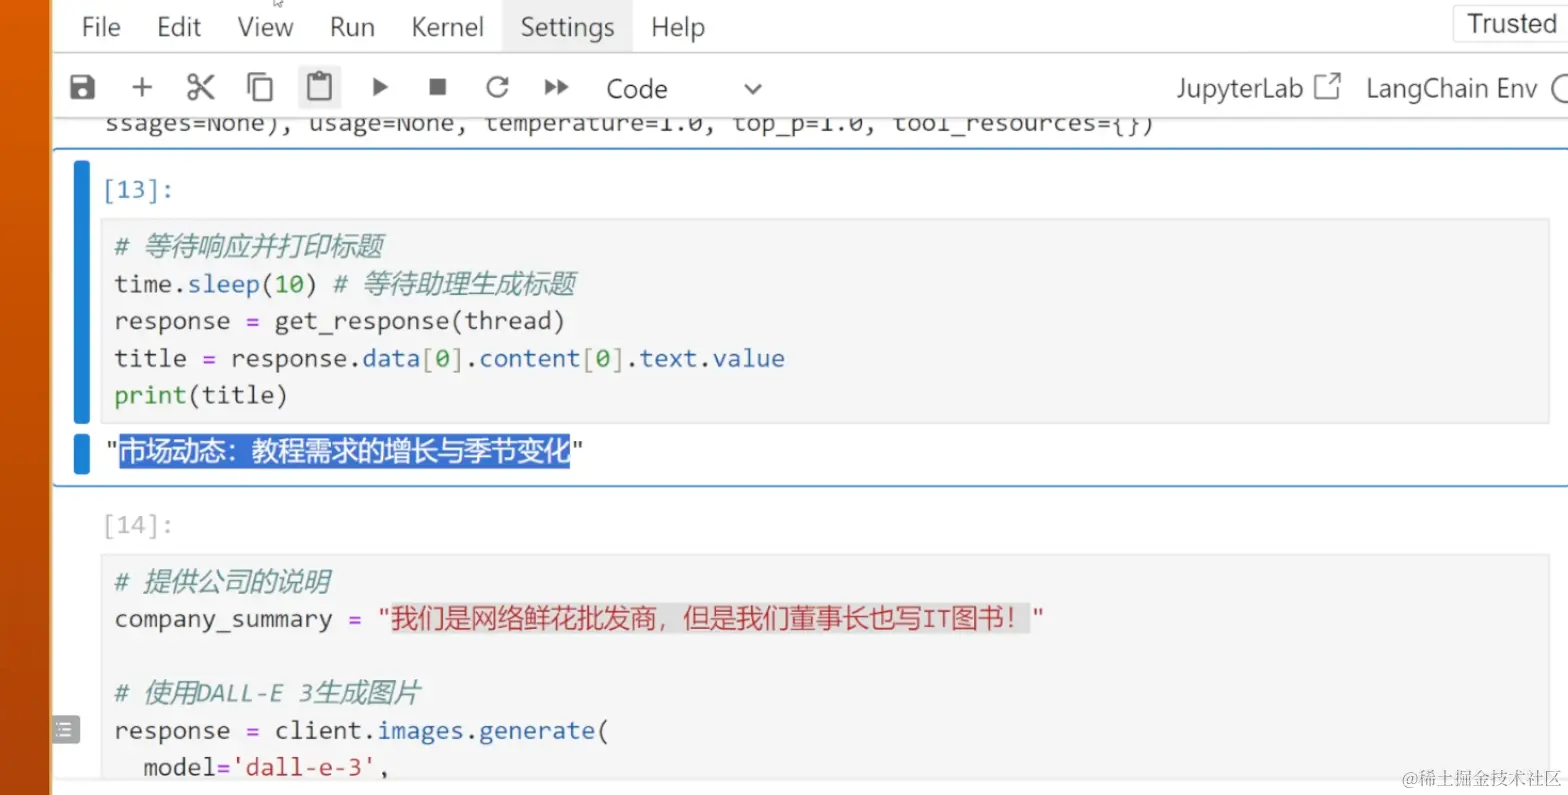The image size is (1568, 795).
Task: Click the response.data[0].content[0] title line
Action: 449,358
